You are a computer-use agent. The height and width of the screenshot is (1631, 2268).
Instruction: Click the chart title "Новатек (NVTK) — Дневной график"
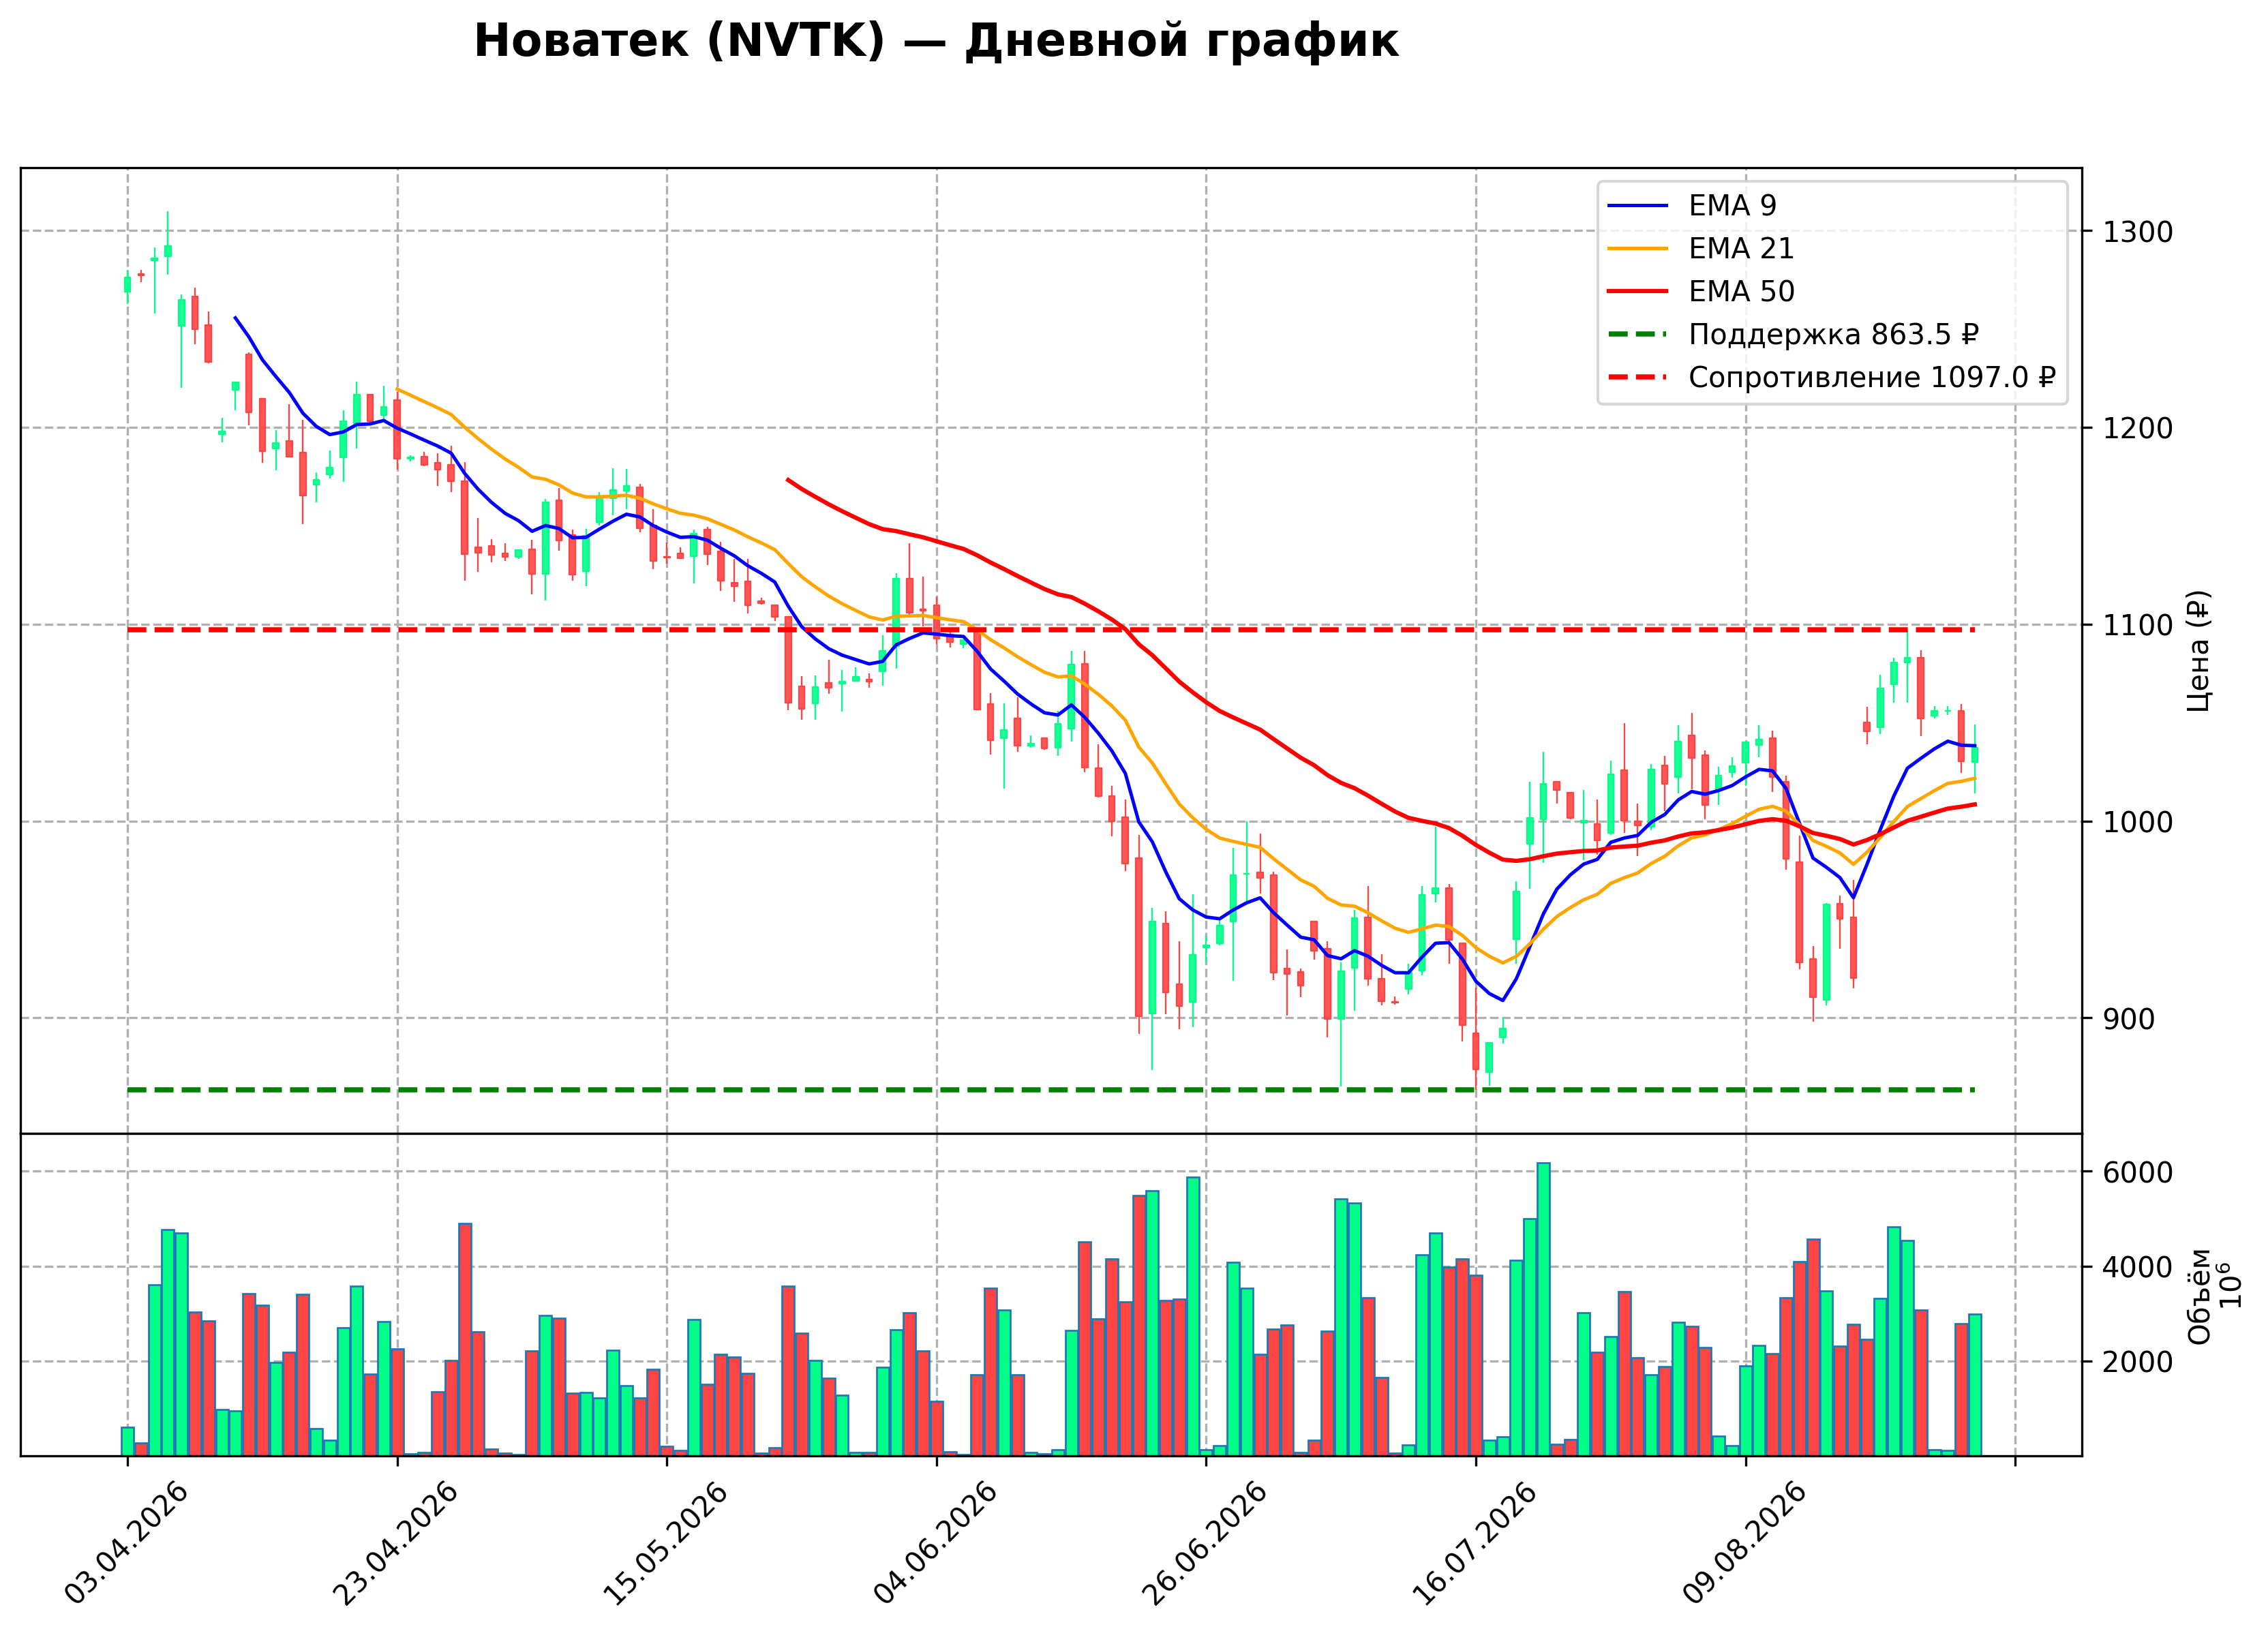pyautogui.click(x=936, y=42)
